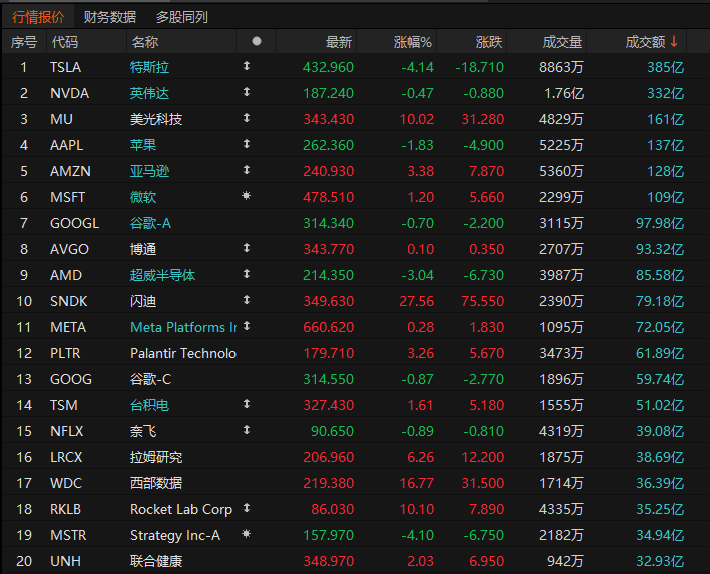The image size is (710, 574).
Task: Click TSLA latest price 432.960
Action: coord(328,67)
